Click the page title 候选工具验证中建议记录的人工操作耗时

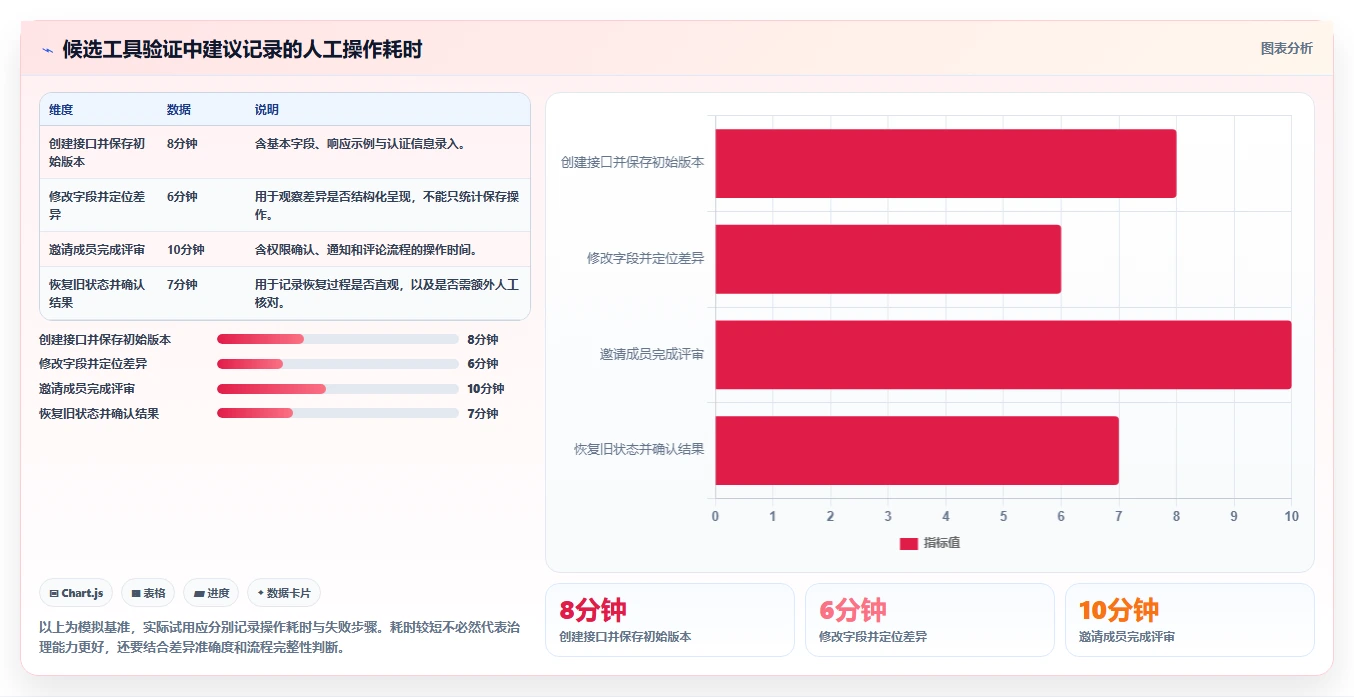[x=242, y=49]
